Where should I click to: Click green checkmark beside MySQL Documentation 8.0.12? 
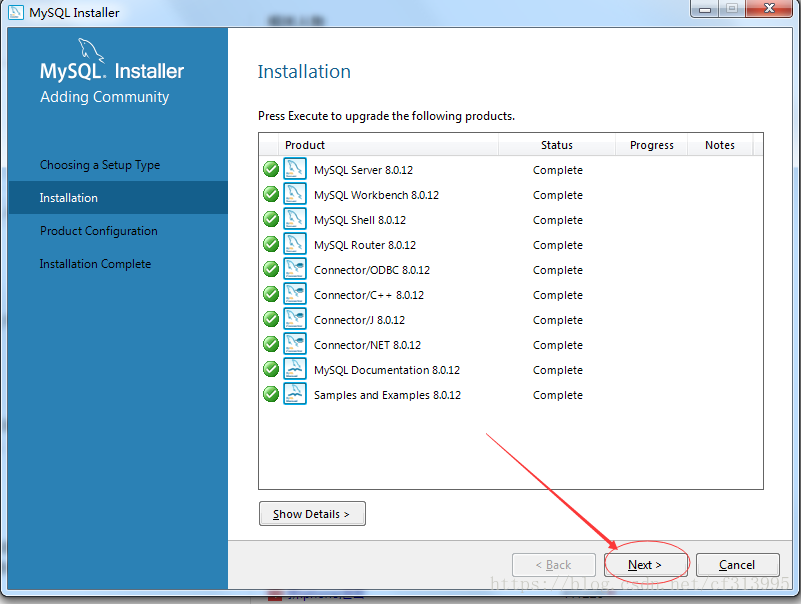(x=271, y=369)
